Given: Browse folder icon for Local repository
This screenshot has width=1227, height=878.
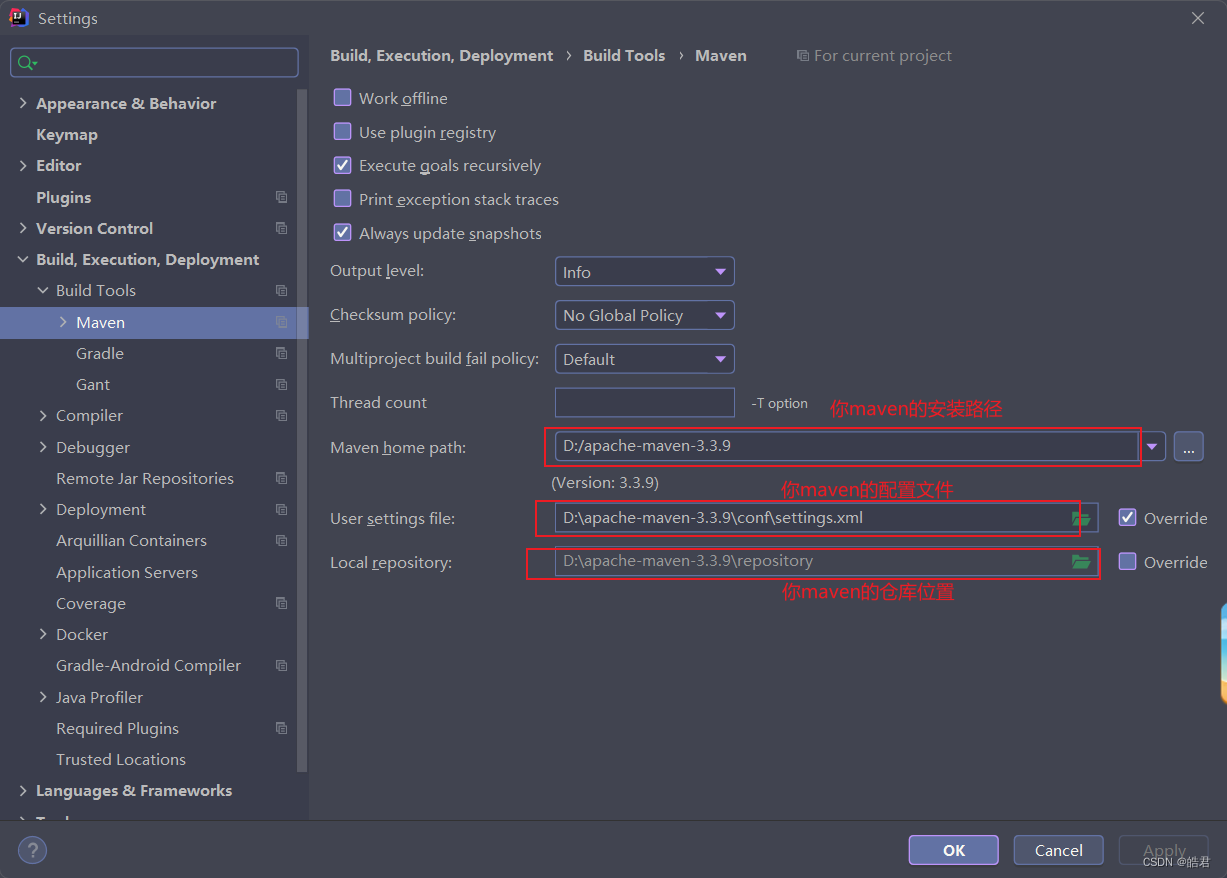Looking at the screenshot, I should click(x=1081, y=562).
